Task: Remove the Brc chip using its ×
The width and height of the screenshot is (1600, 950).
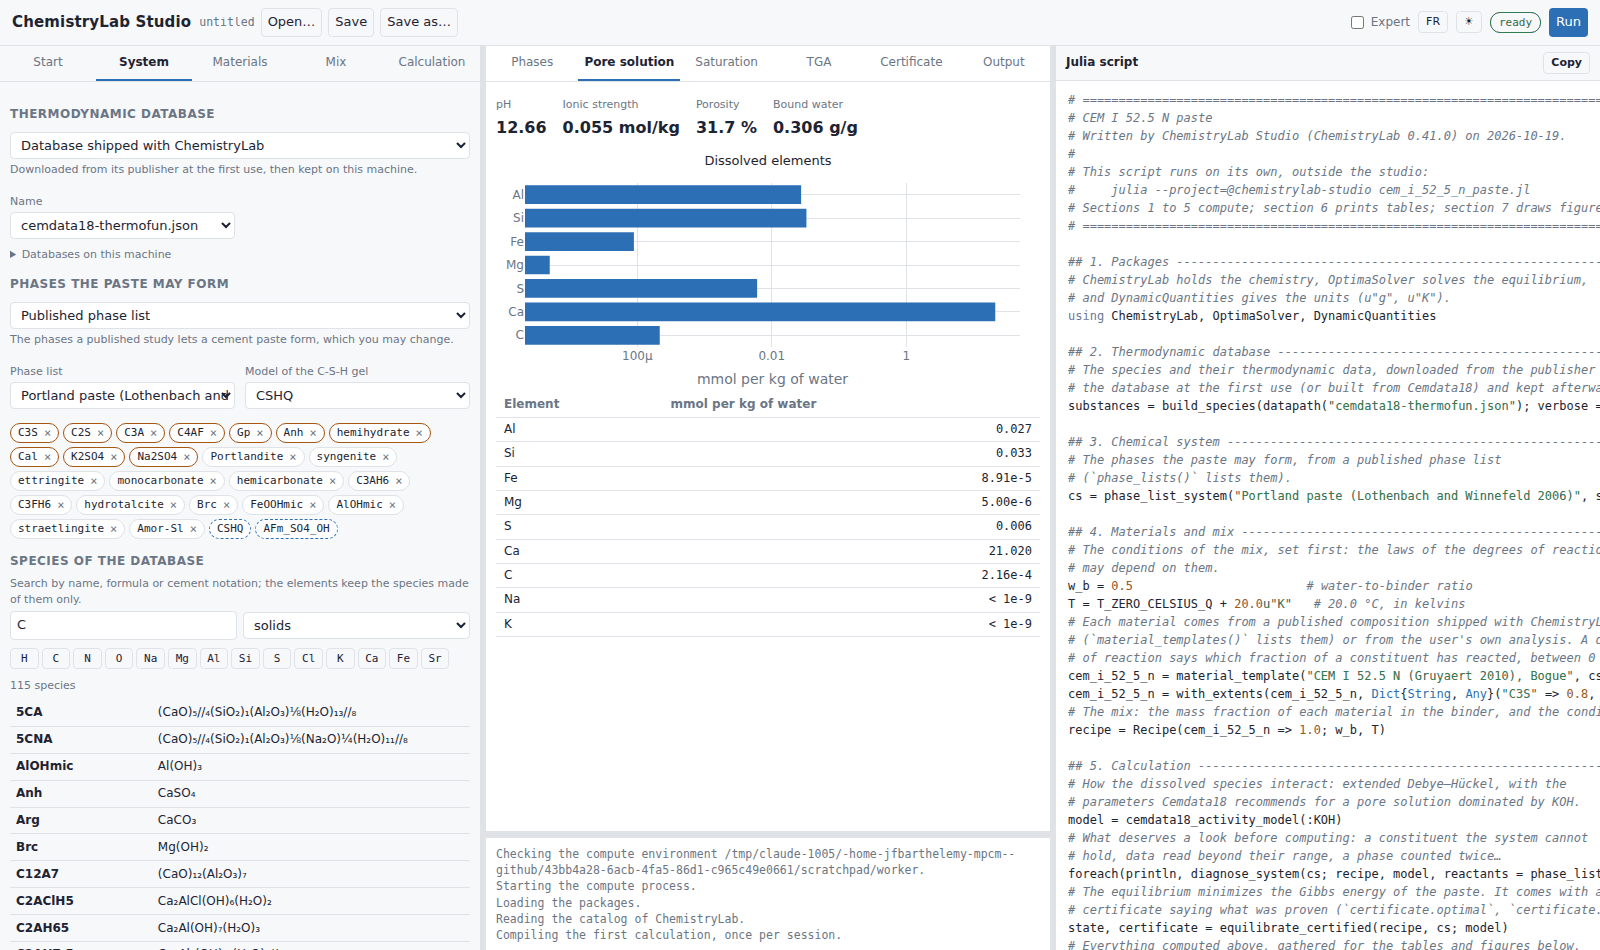Action: coord(227,505)
